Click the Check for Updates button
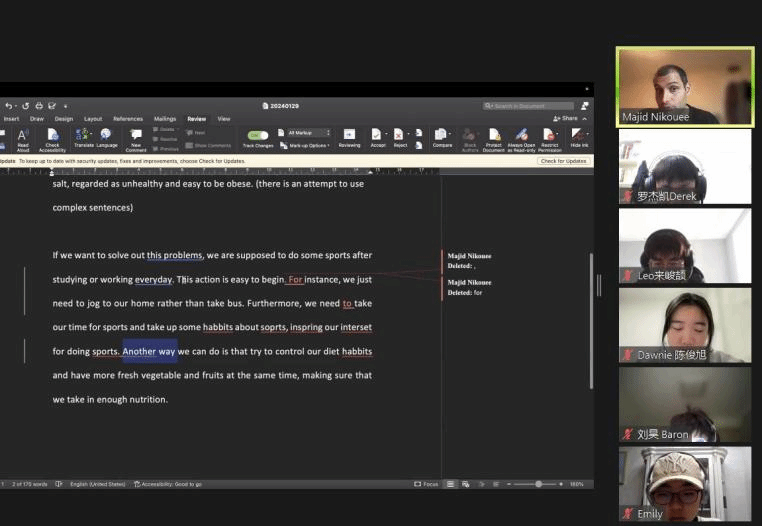Screen dimensions: 762x526 [x=563, y=161]
